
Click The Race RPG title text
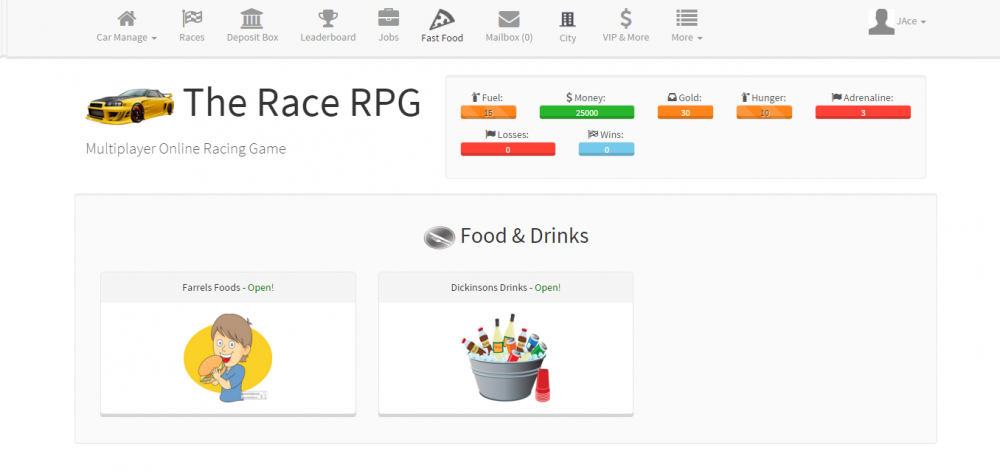(x=301, y=102)
